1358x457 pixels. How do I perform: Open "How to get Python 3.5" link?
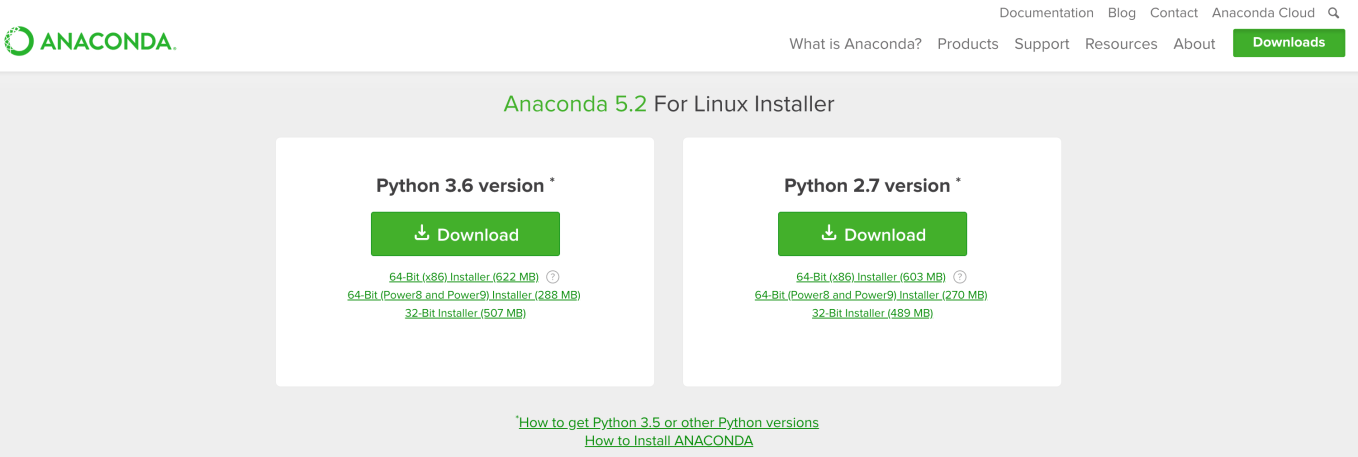[668, 422]
